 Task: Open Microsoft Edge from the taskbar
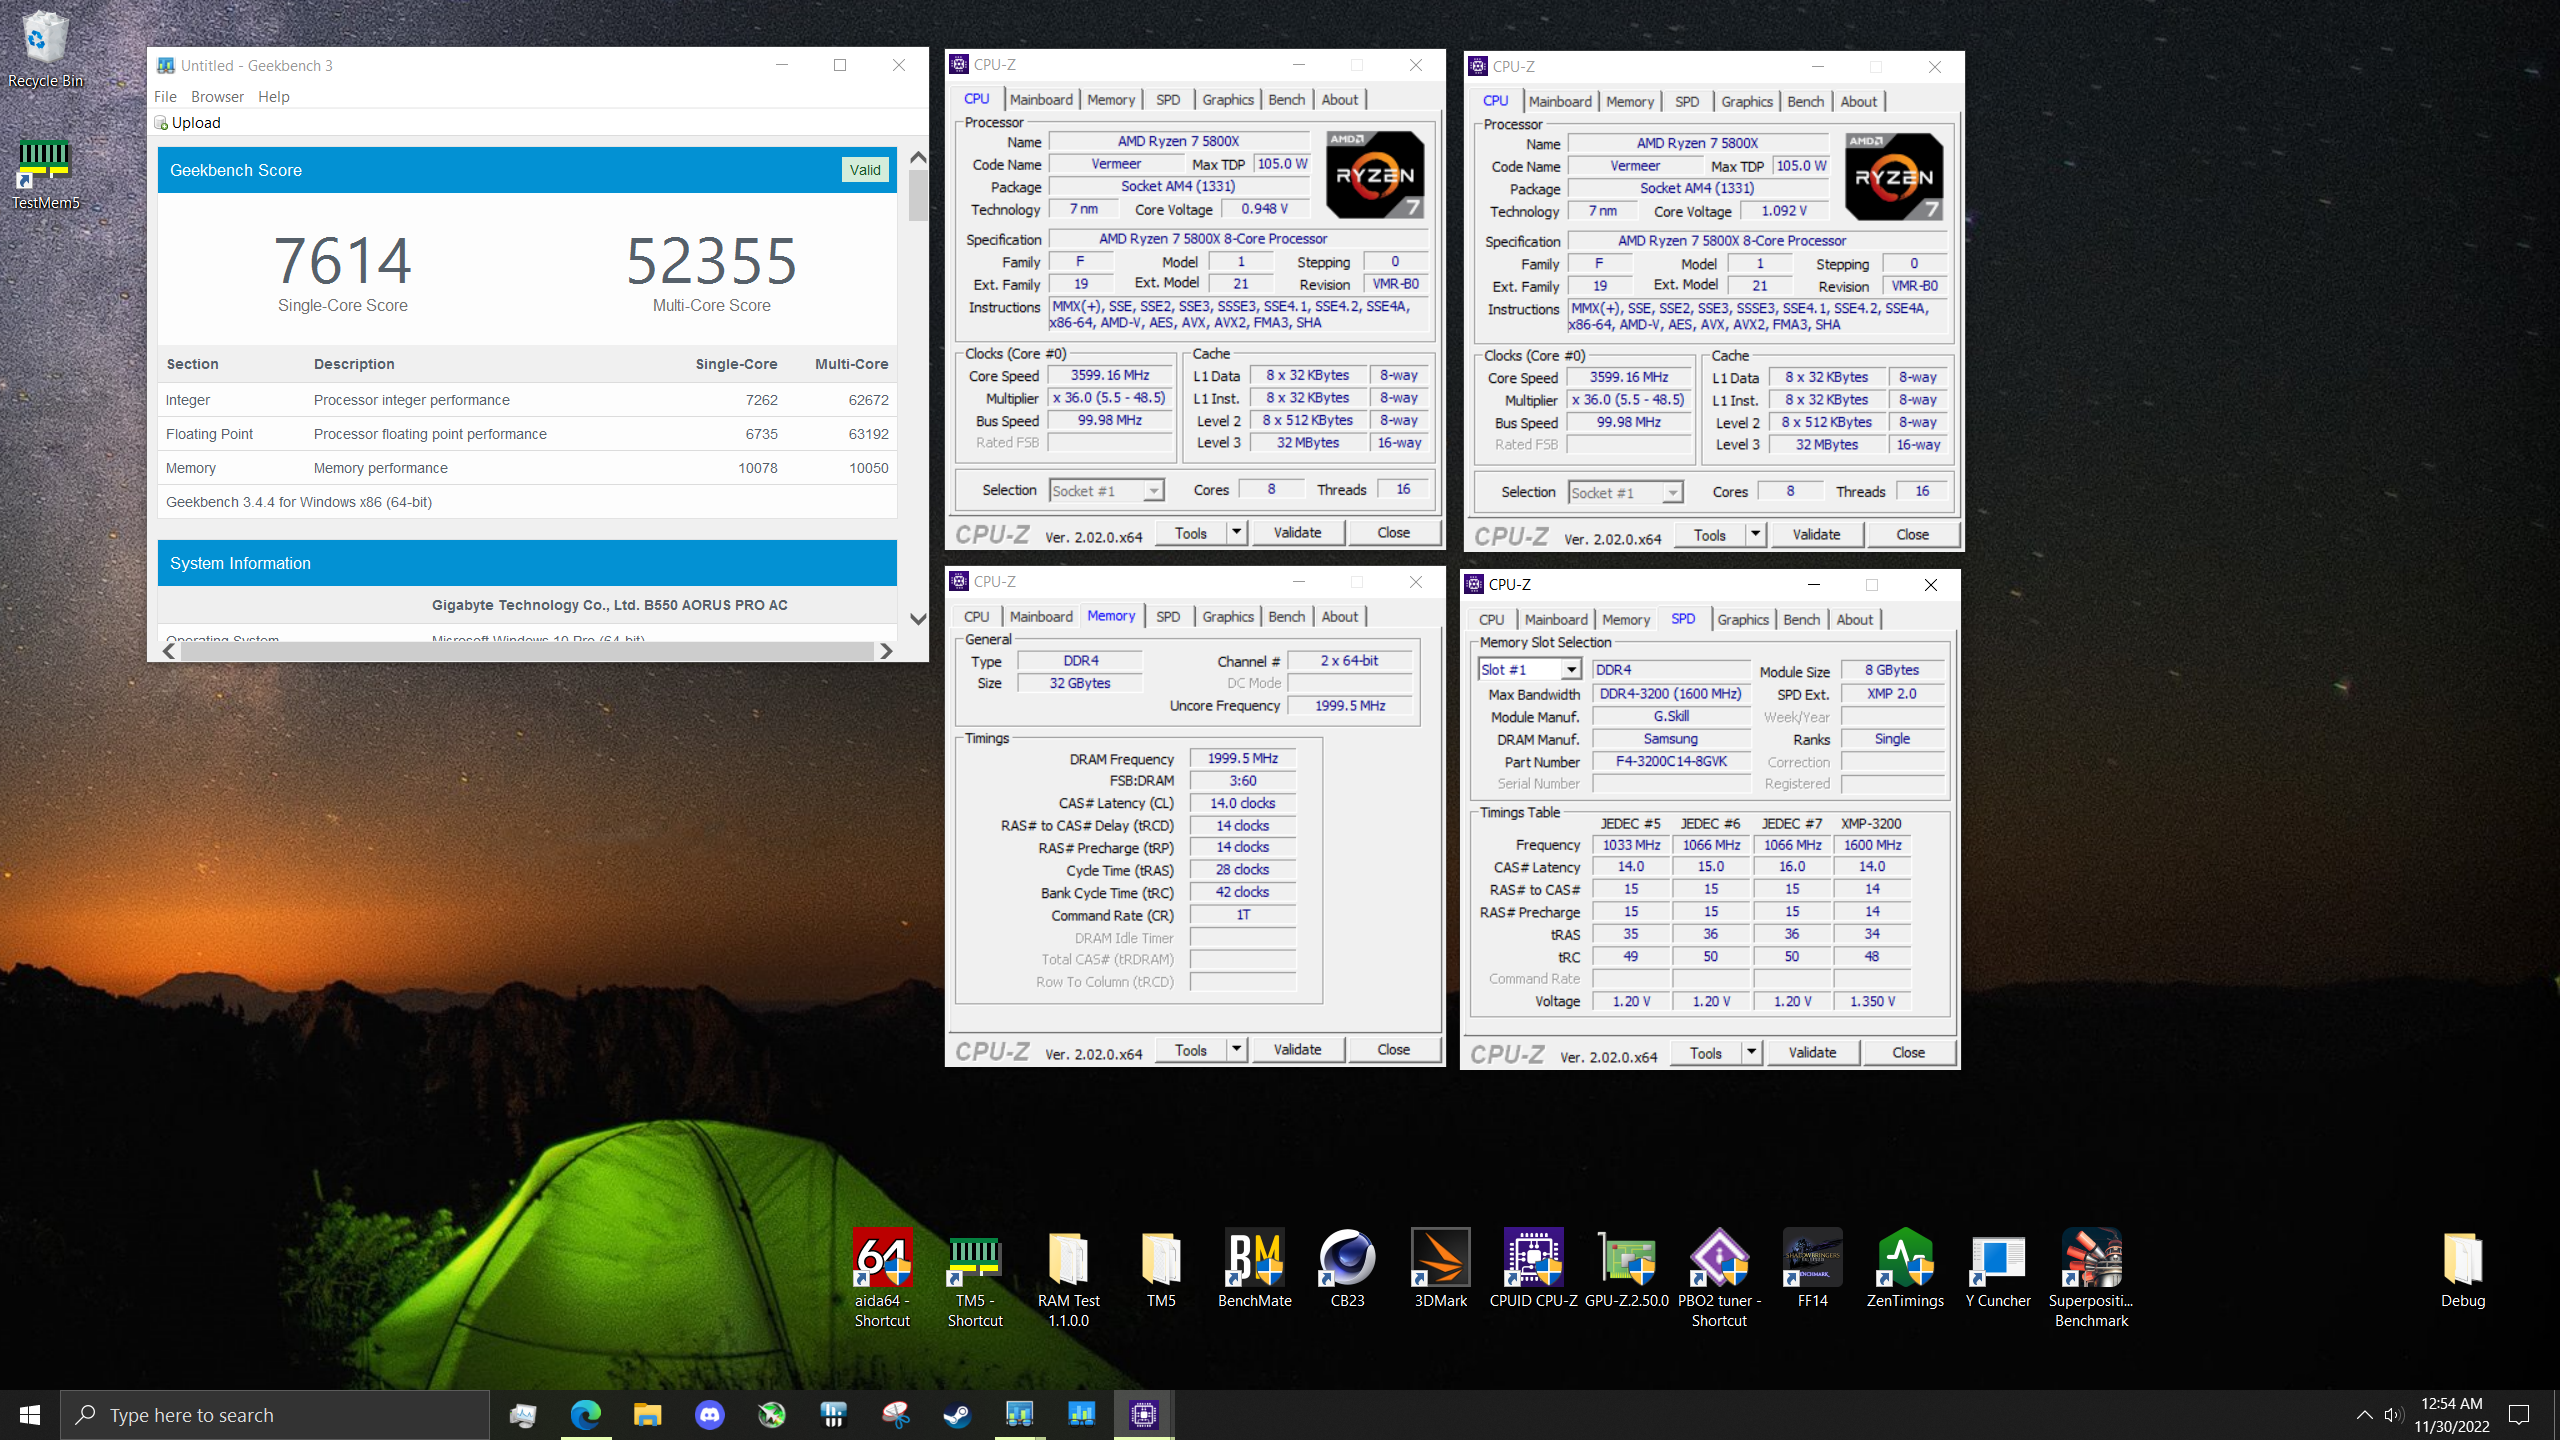coord(585,1414)
